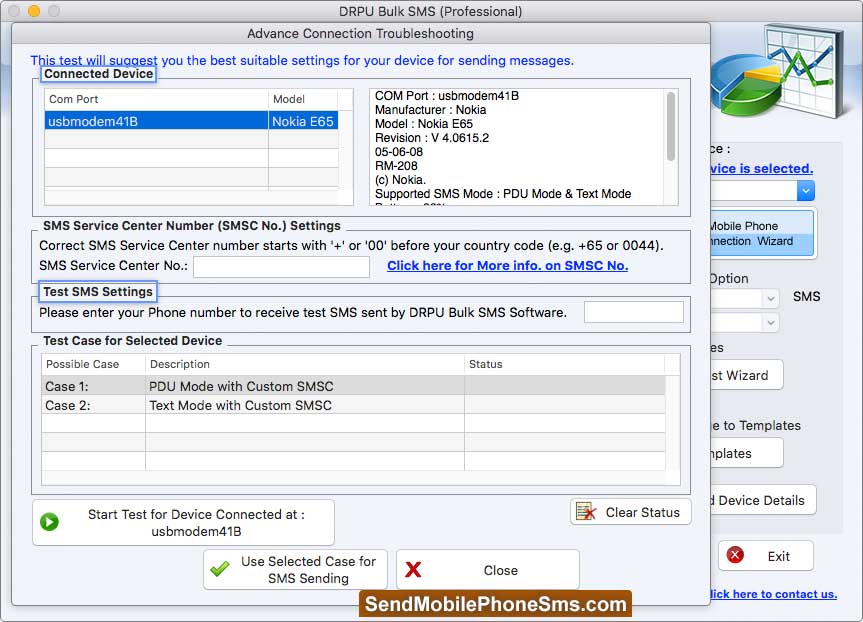Click the contact us link in main window
The image size is (863, 622).
[x=773, y=594]
